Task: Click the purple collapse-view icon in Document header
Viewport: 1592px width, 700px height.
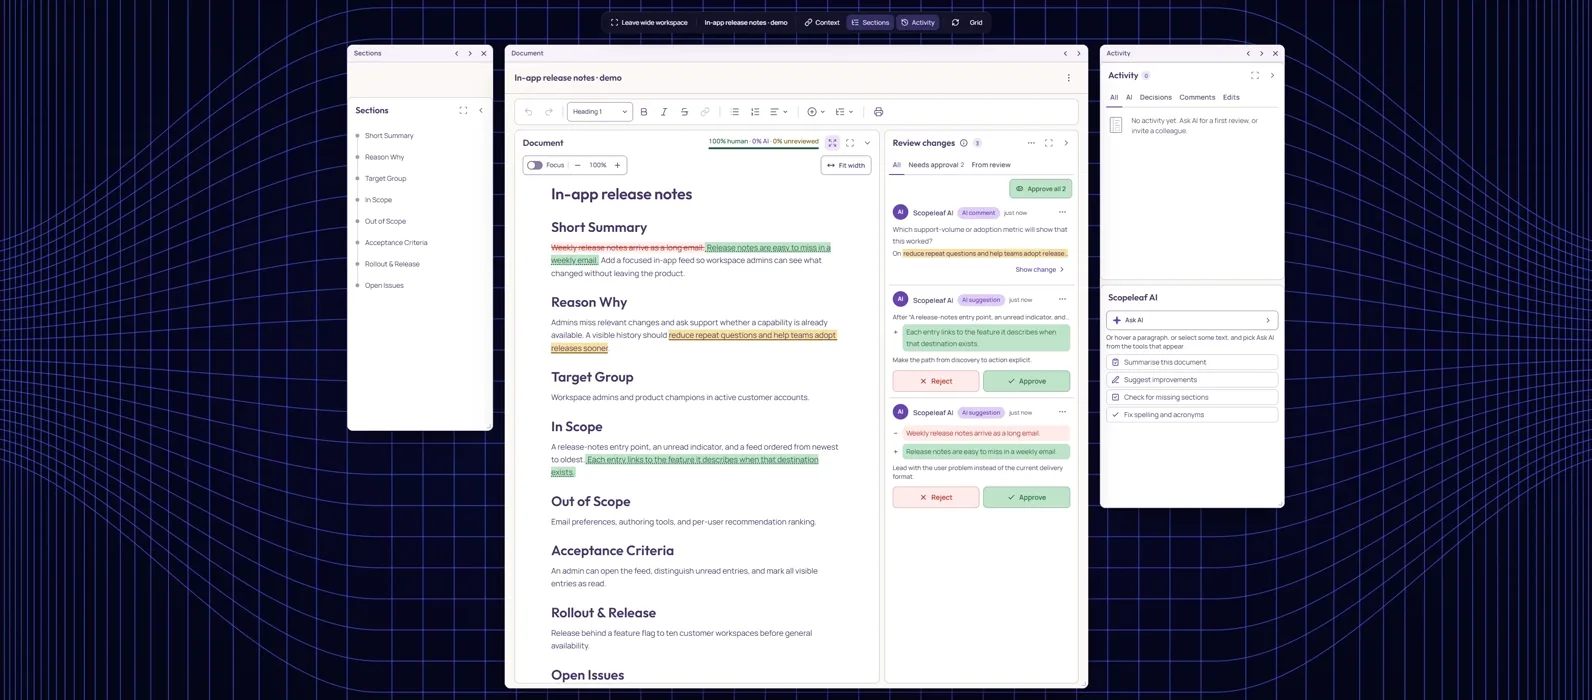Action: 832,143
